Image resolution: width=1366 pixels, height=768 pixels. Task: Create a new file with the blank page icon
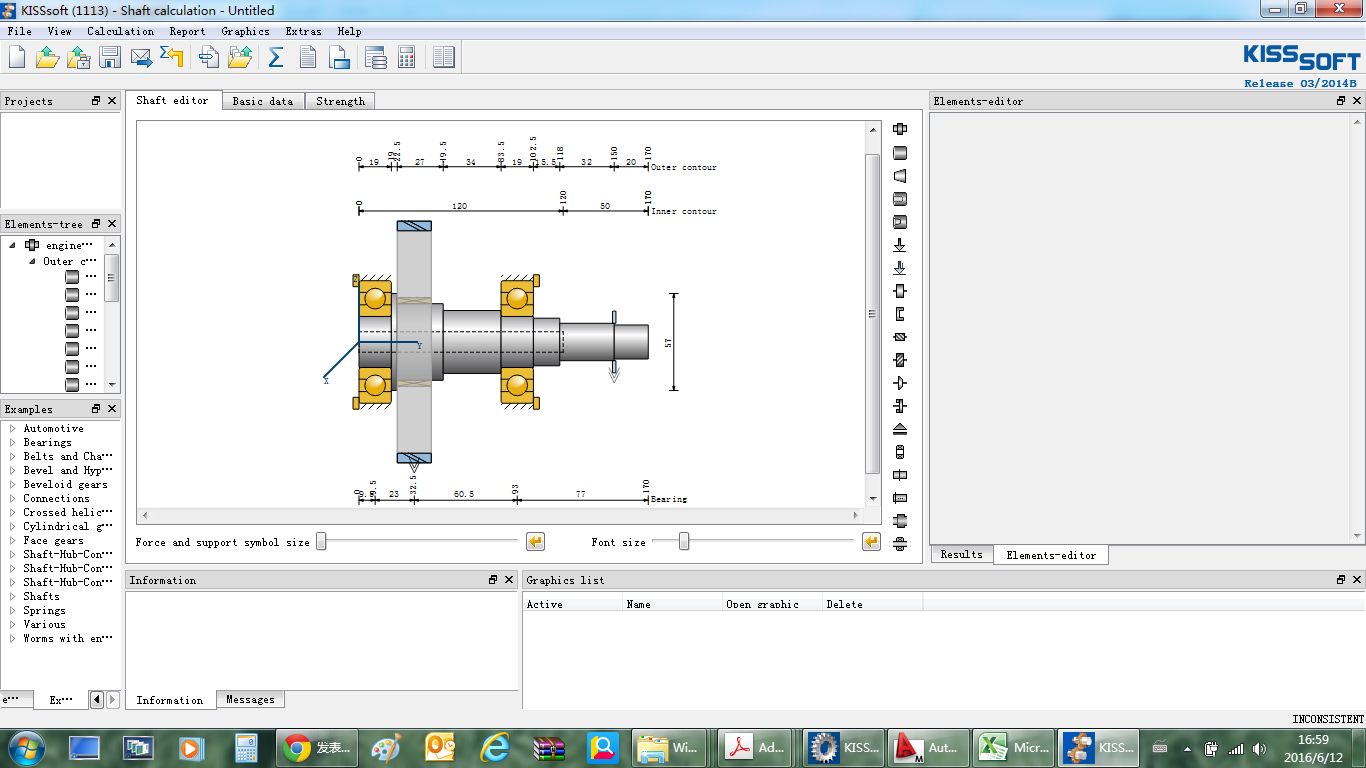click(x=17, y=58)
